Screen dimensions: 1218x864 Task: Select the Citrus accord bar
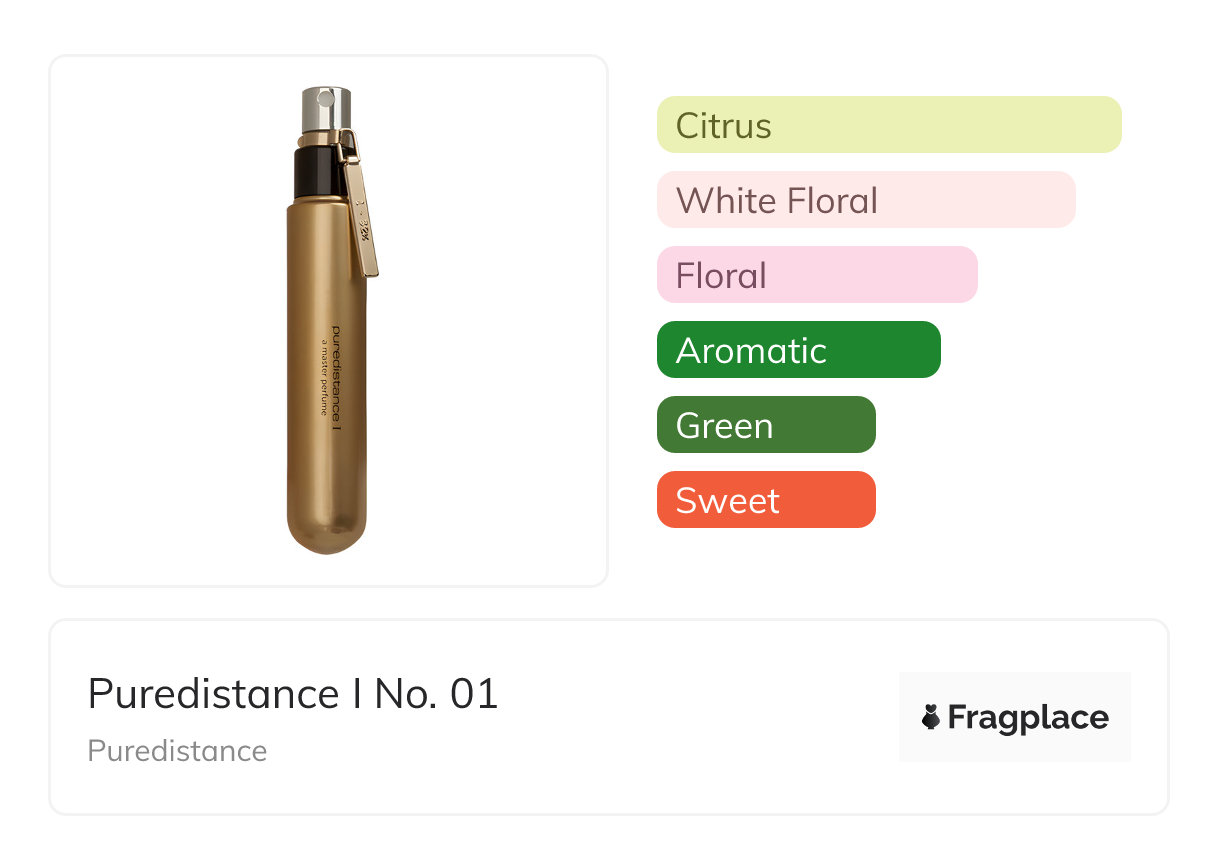click(888, 125)
